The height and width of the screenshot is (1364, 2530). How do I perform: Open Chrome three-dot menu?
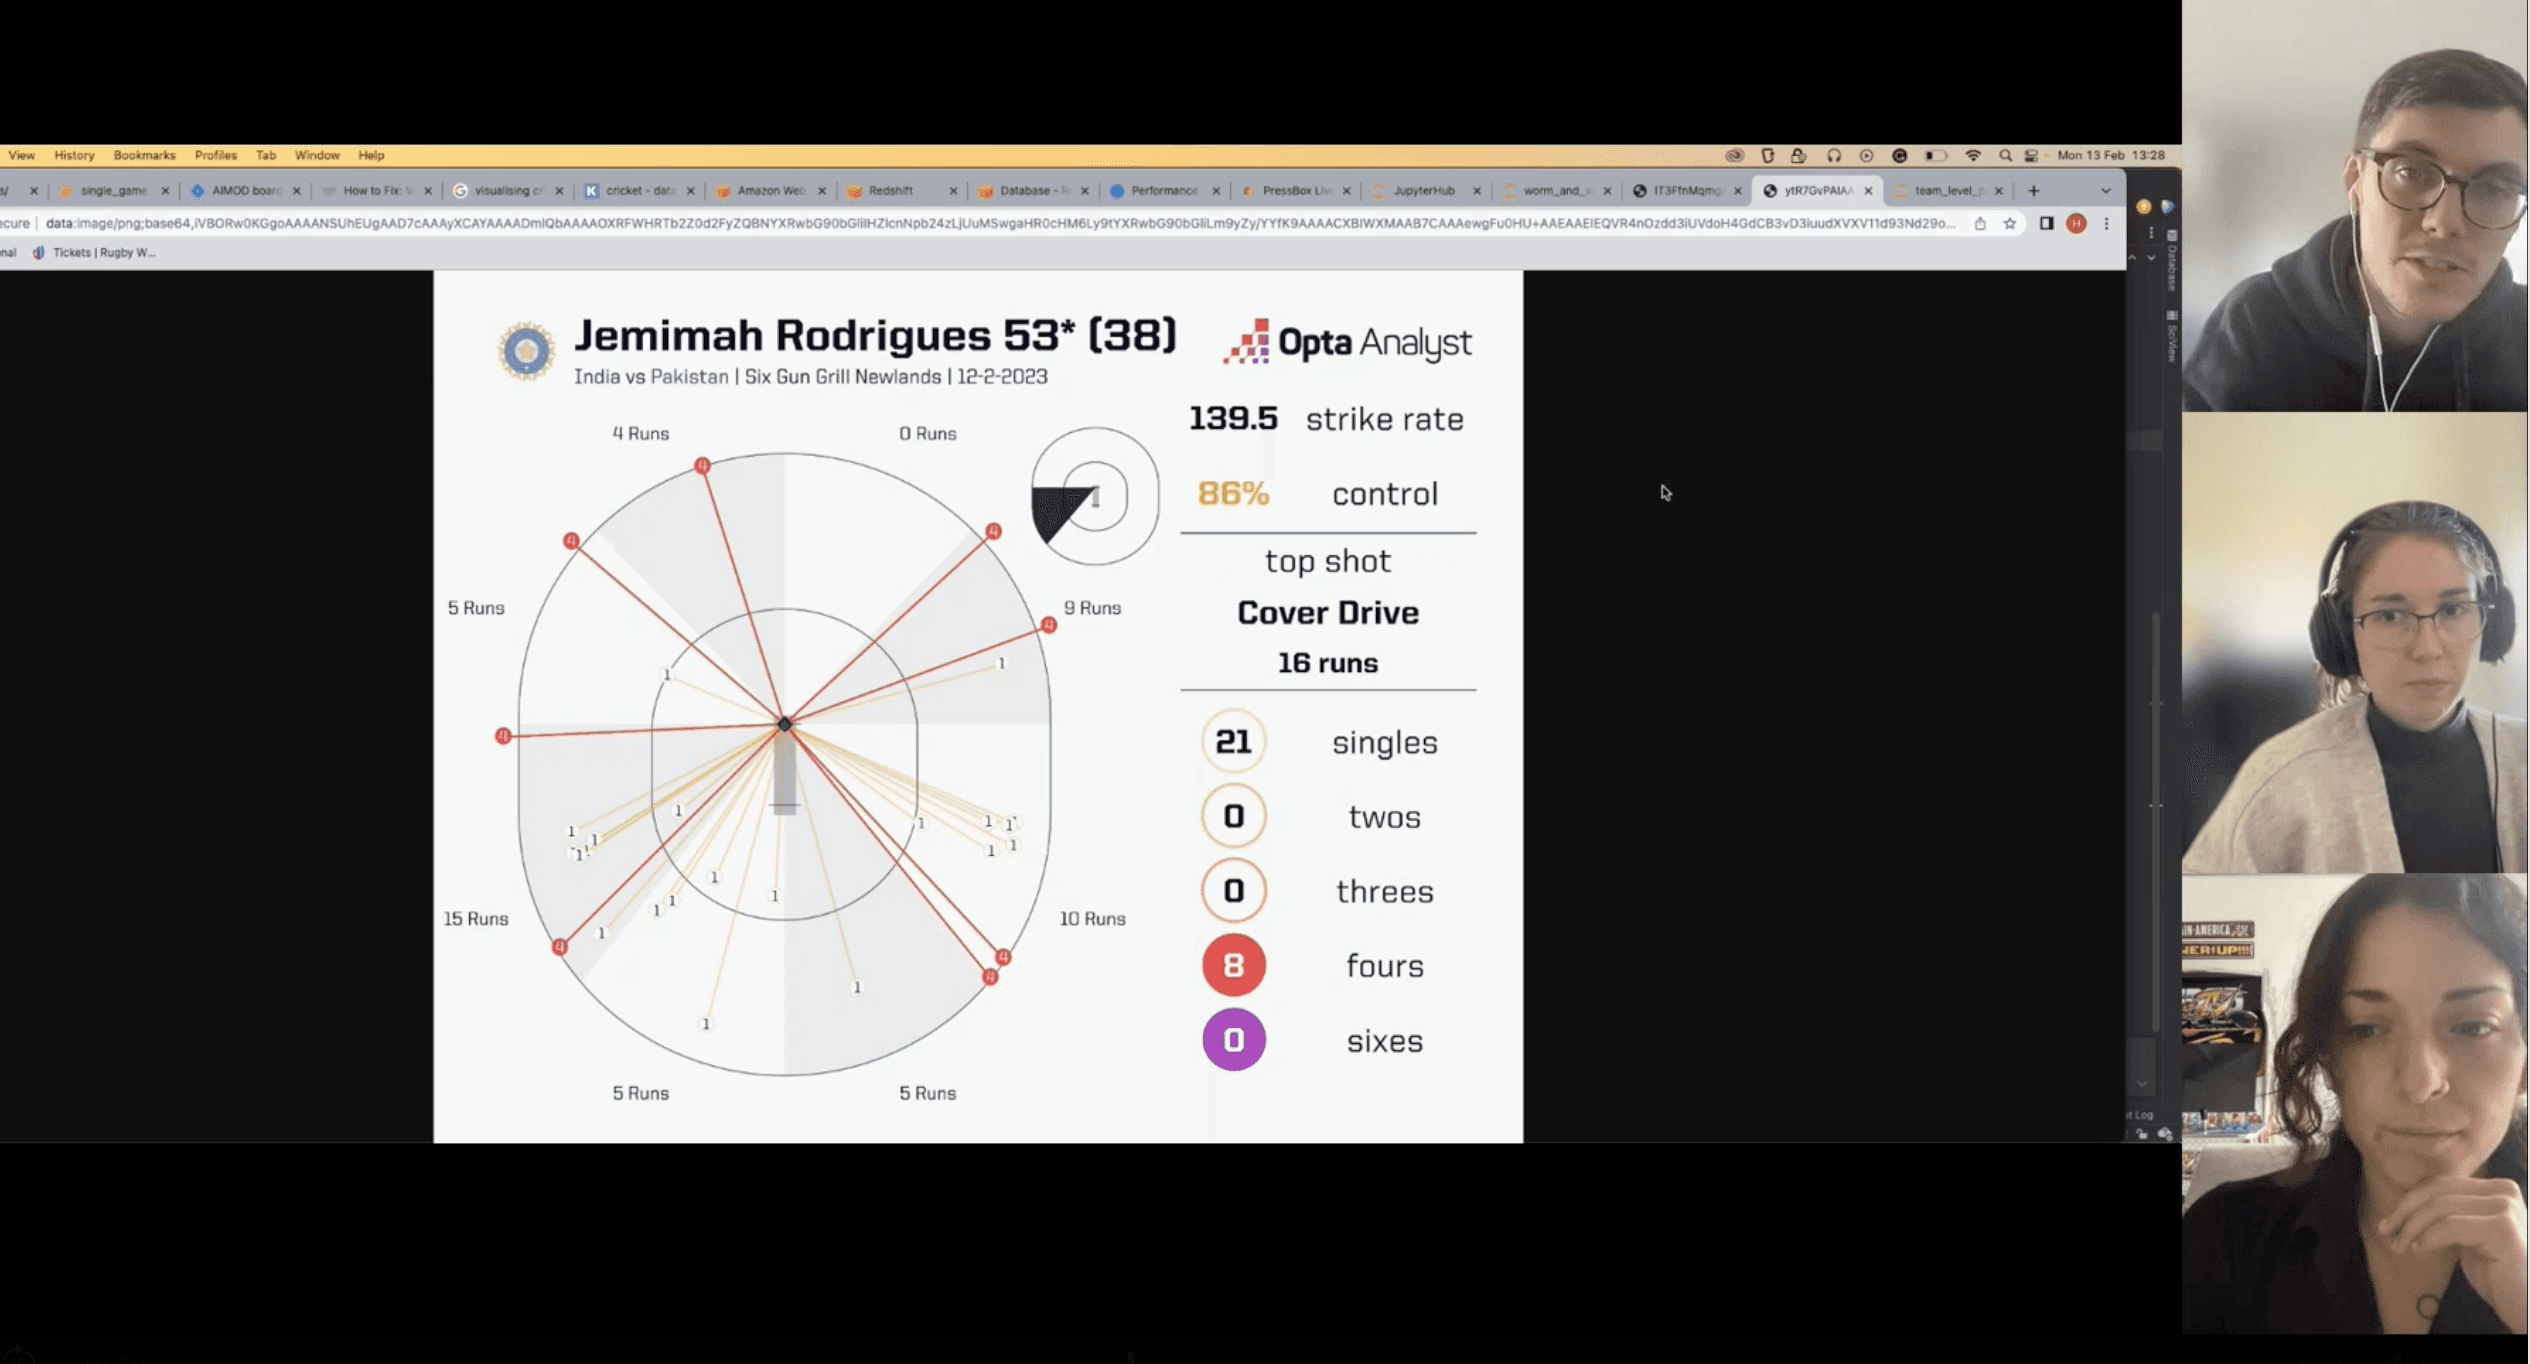pos(2106,224)
